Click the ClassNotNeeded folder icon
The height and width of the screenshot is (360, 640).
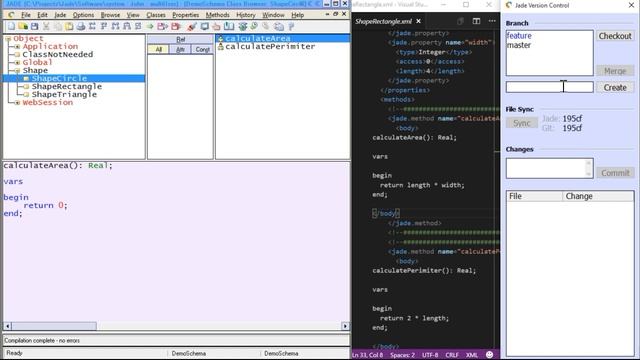(x=17, y=54)
